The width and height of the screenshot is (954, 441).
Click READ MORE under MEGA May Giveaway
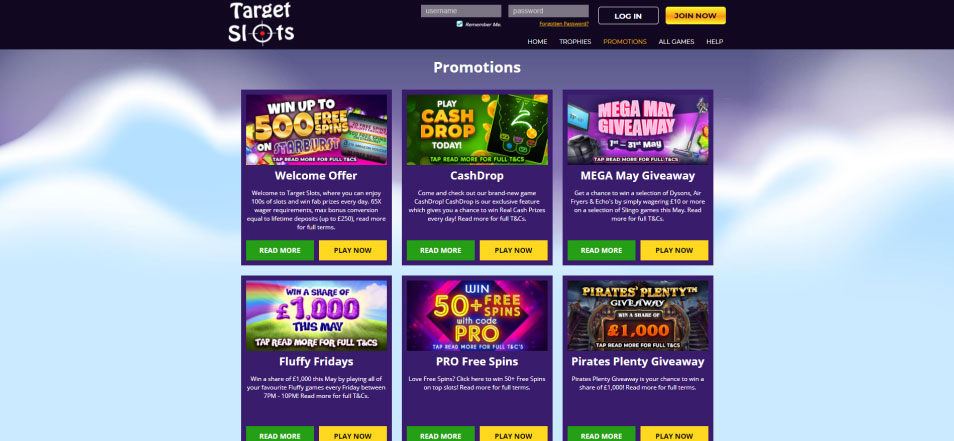pyautogui.click(x=601, y=250)
